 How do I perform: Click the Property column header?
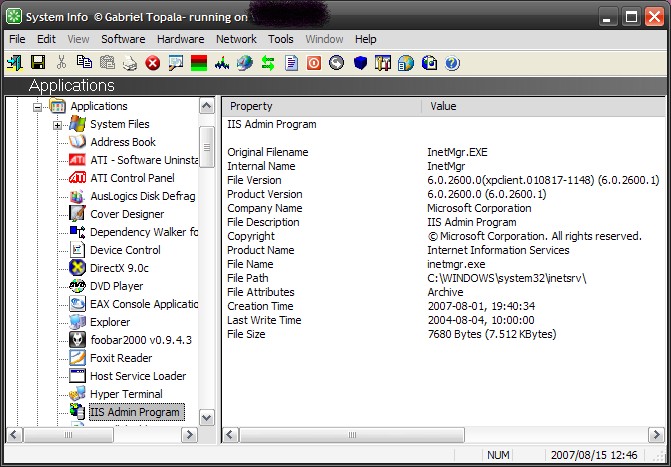[x=322, y=106]
